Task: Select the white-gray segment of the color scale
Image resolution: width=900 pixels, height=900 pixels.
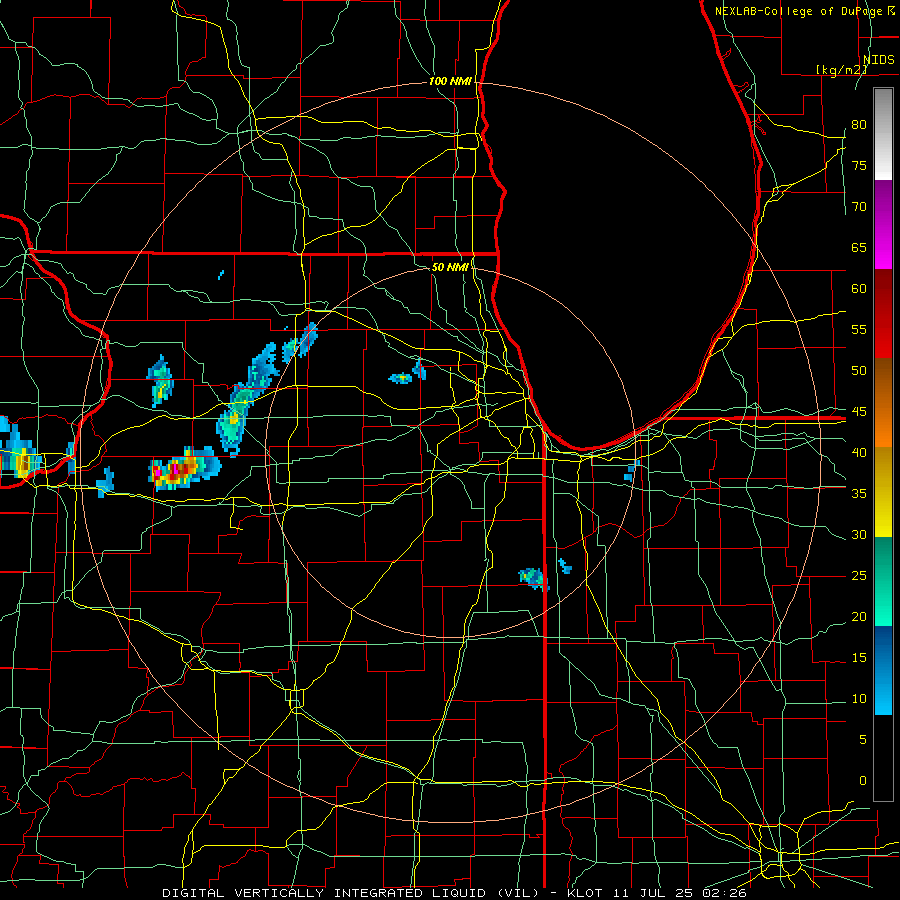Action: tap(883, 134)
